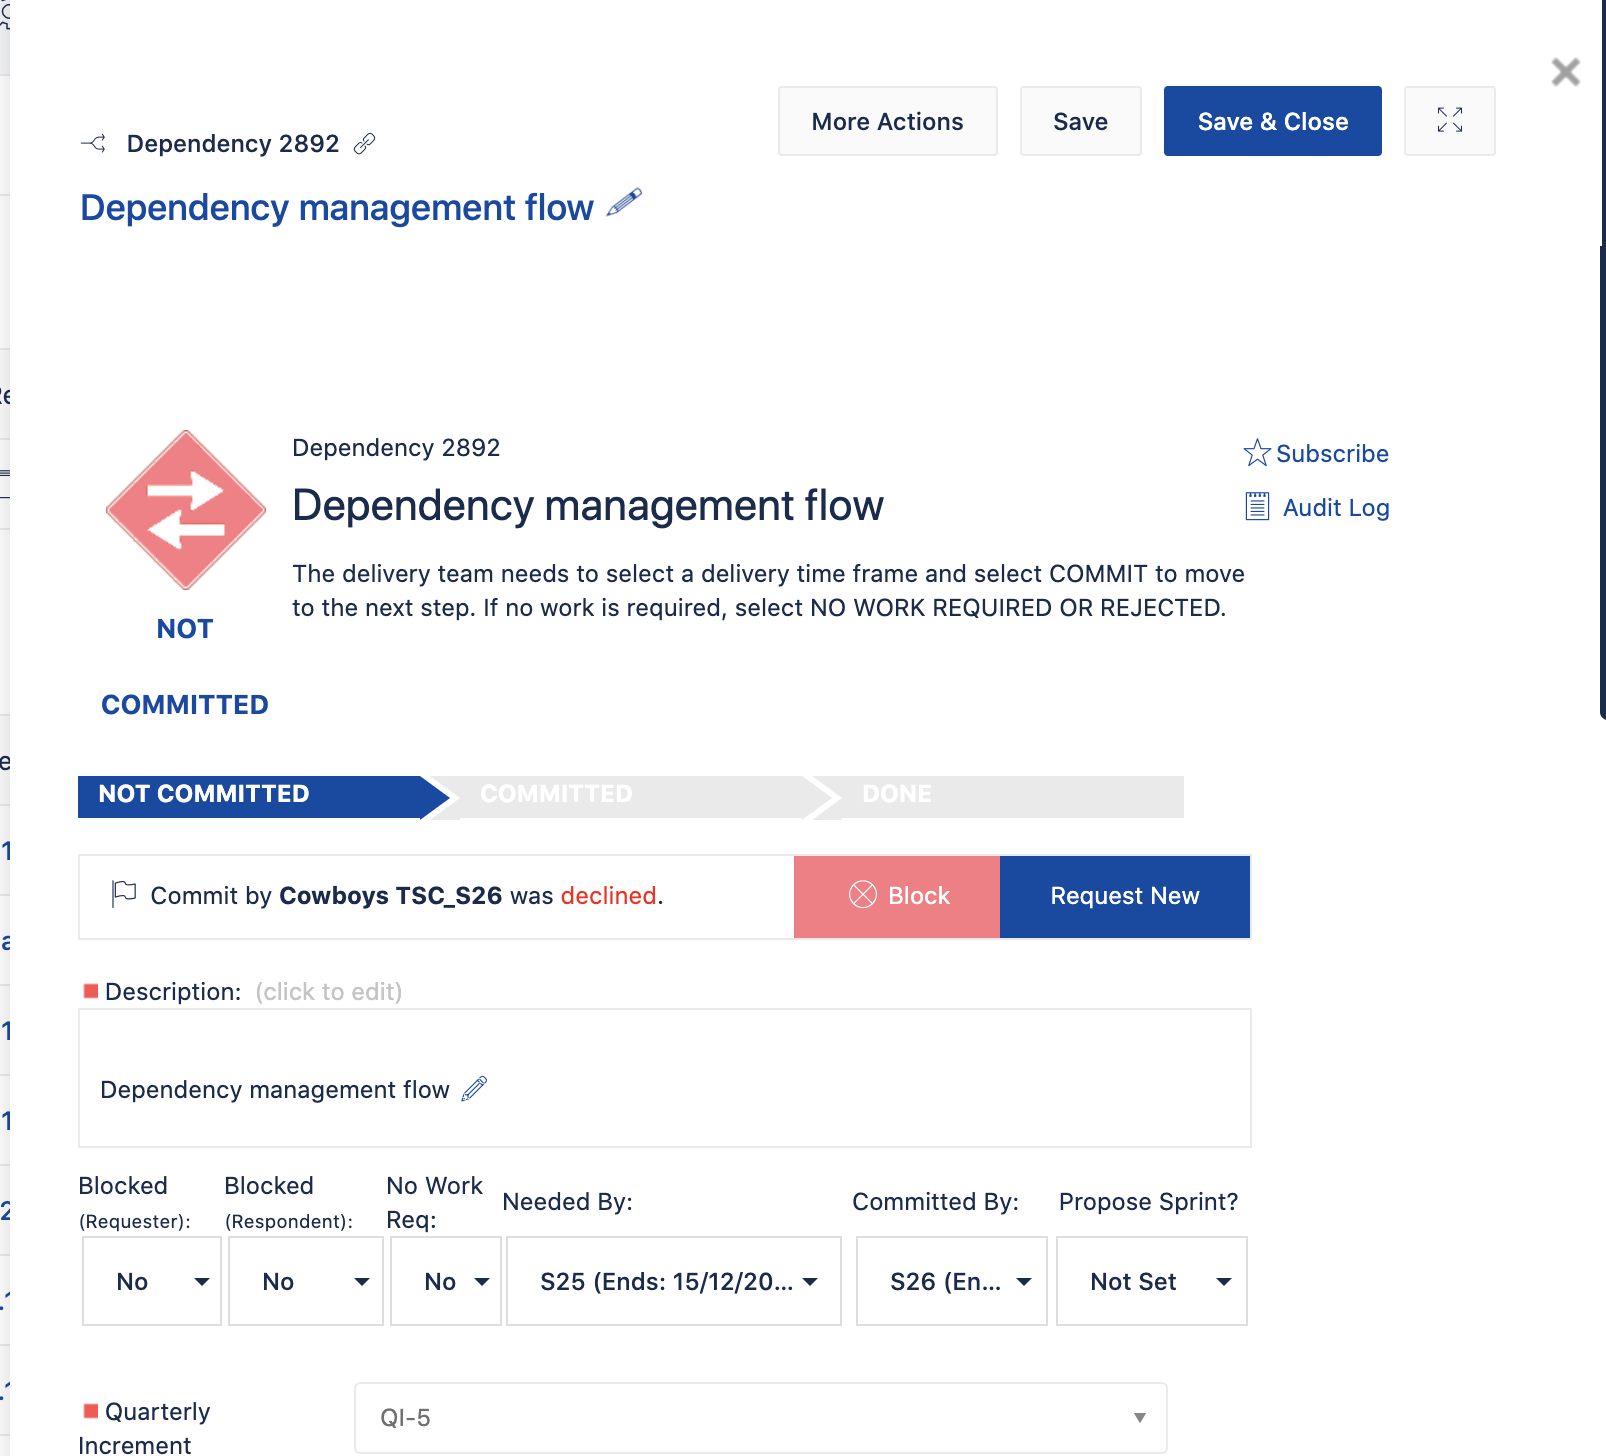This screenshot has height=1456, width=1606.
Task: Click '(click to edit)' hint text
Action: 329,992
